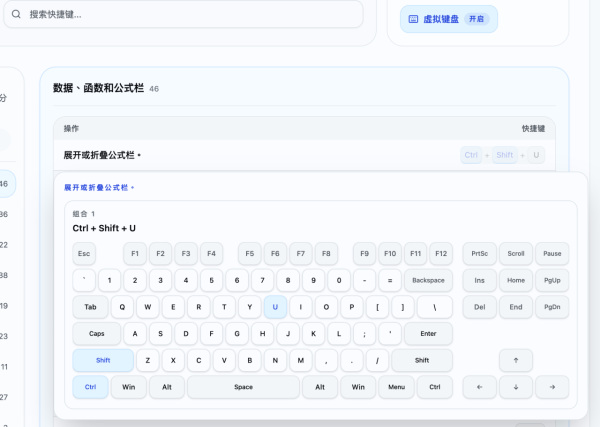
Task: Click the Del key
Action: (479, 307)
